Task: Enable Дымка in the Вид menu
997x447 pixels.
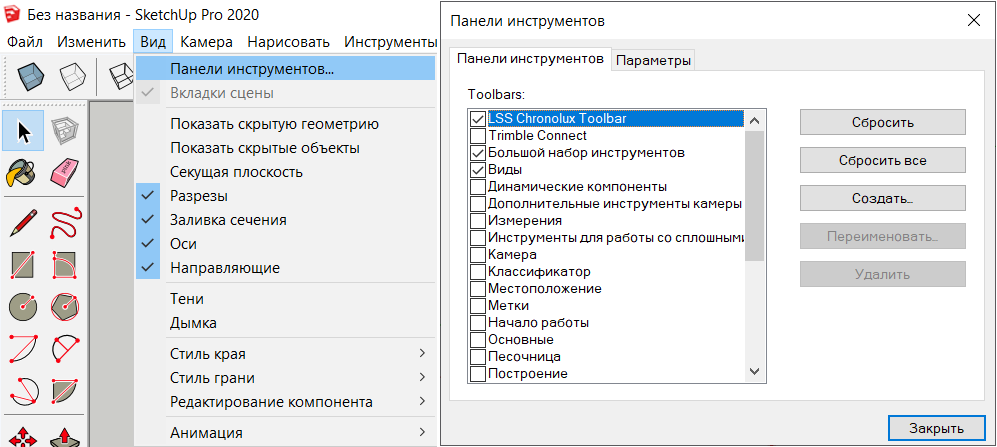Action: [285, 323]
